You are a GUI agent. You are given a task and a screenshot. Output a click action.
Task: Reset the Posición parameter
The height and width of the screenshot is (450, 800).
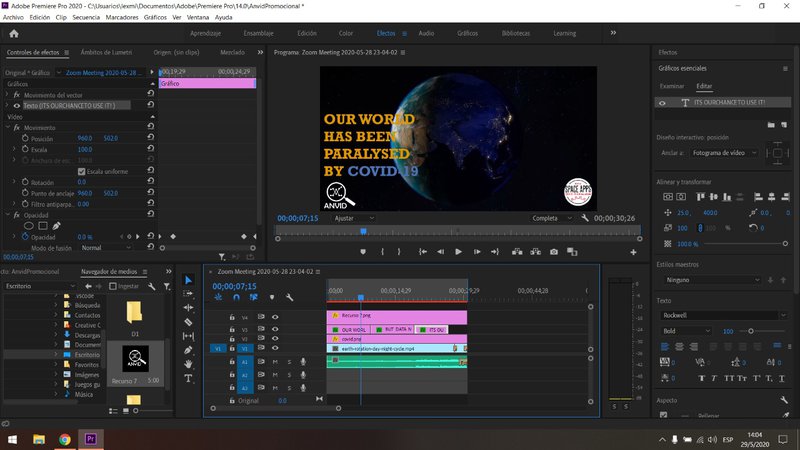pyautogui.click(x=151, y=138)
